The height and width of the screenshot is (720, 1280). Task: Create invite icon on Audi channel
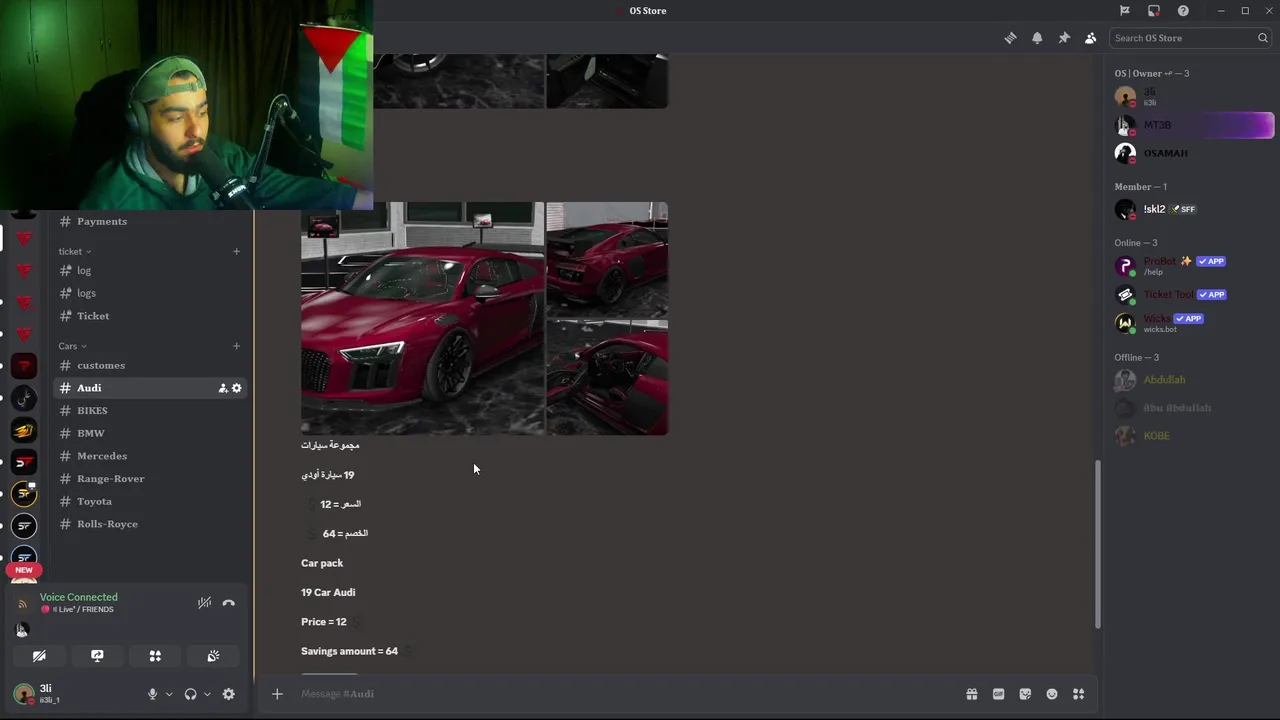(x=222, y=388)
